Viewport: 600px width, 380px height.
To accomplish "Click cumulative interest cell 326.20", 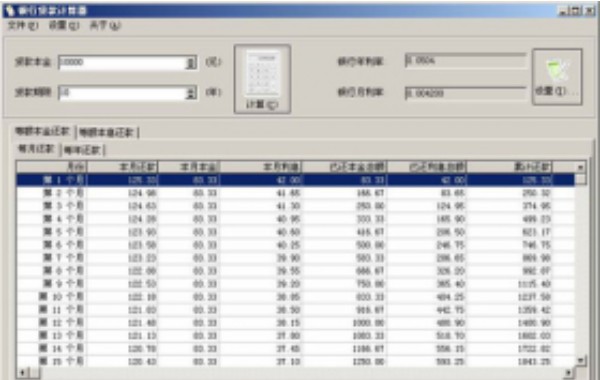I will (x=451, y=271).
